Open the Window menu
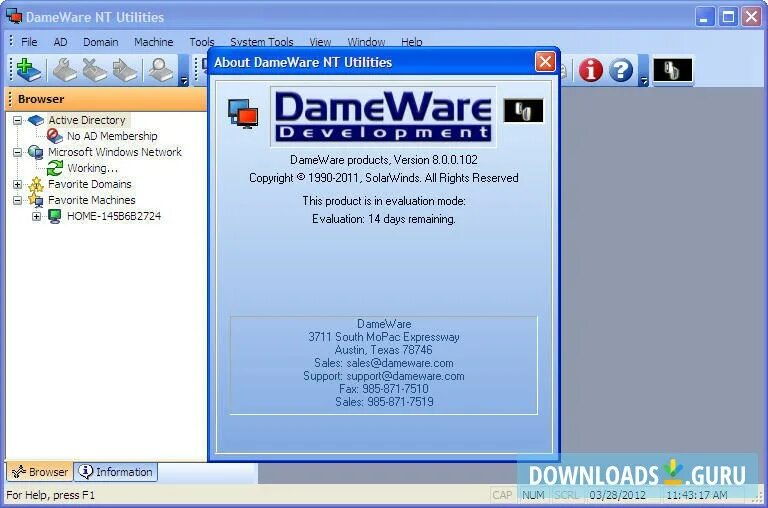The width and height of the screenshot is (768, 508). tap(366, 42)
